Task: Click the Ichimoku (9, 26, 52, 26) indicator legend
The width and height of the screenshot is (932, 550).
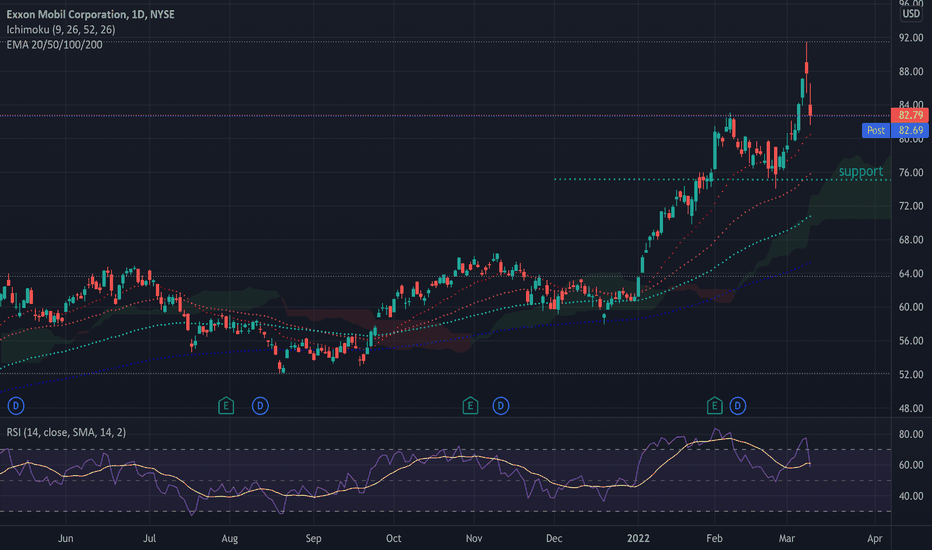Action: click(x=61, y=30)
